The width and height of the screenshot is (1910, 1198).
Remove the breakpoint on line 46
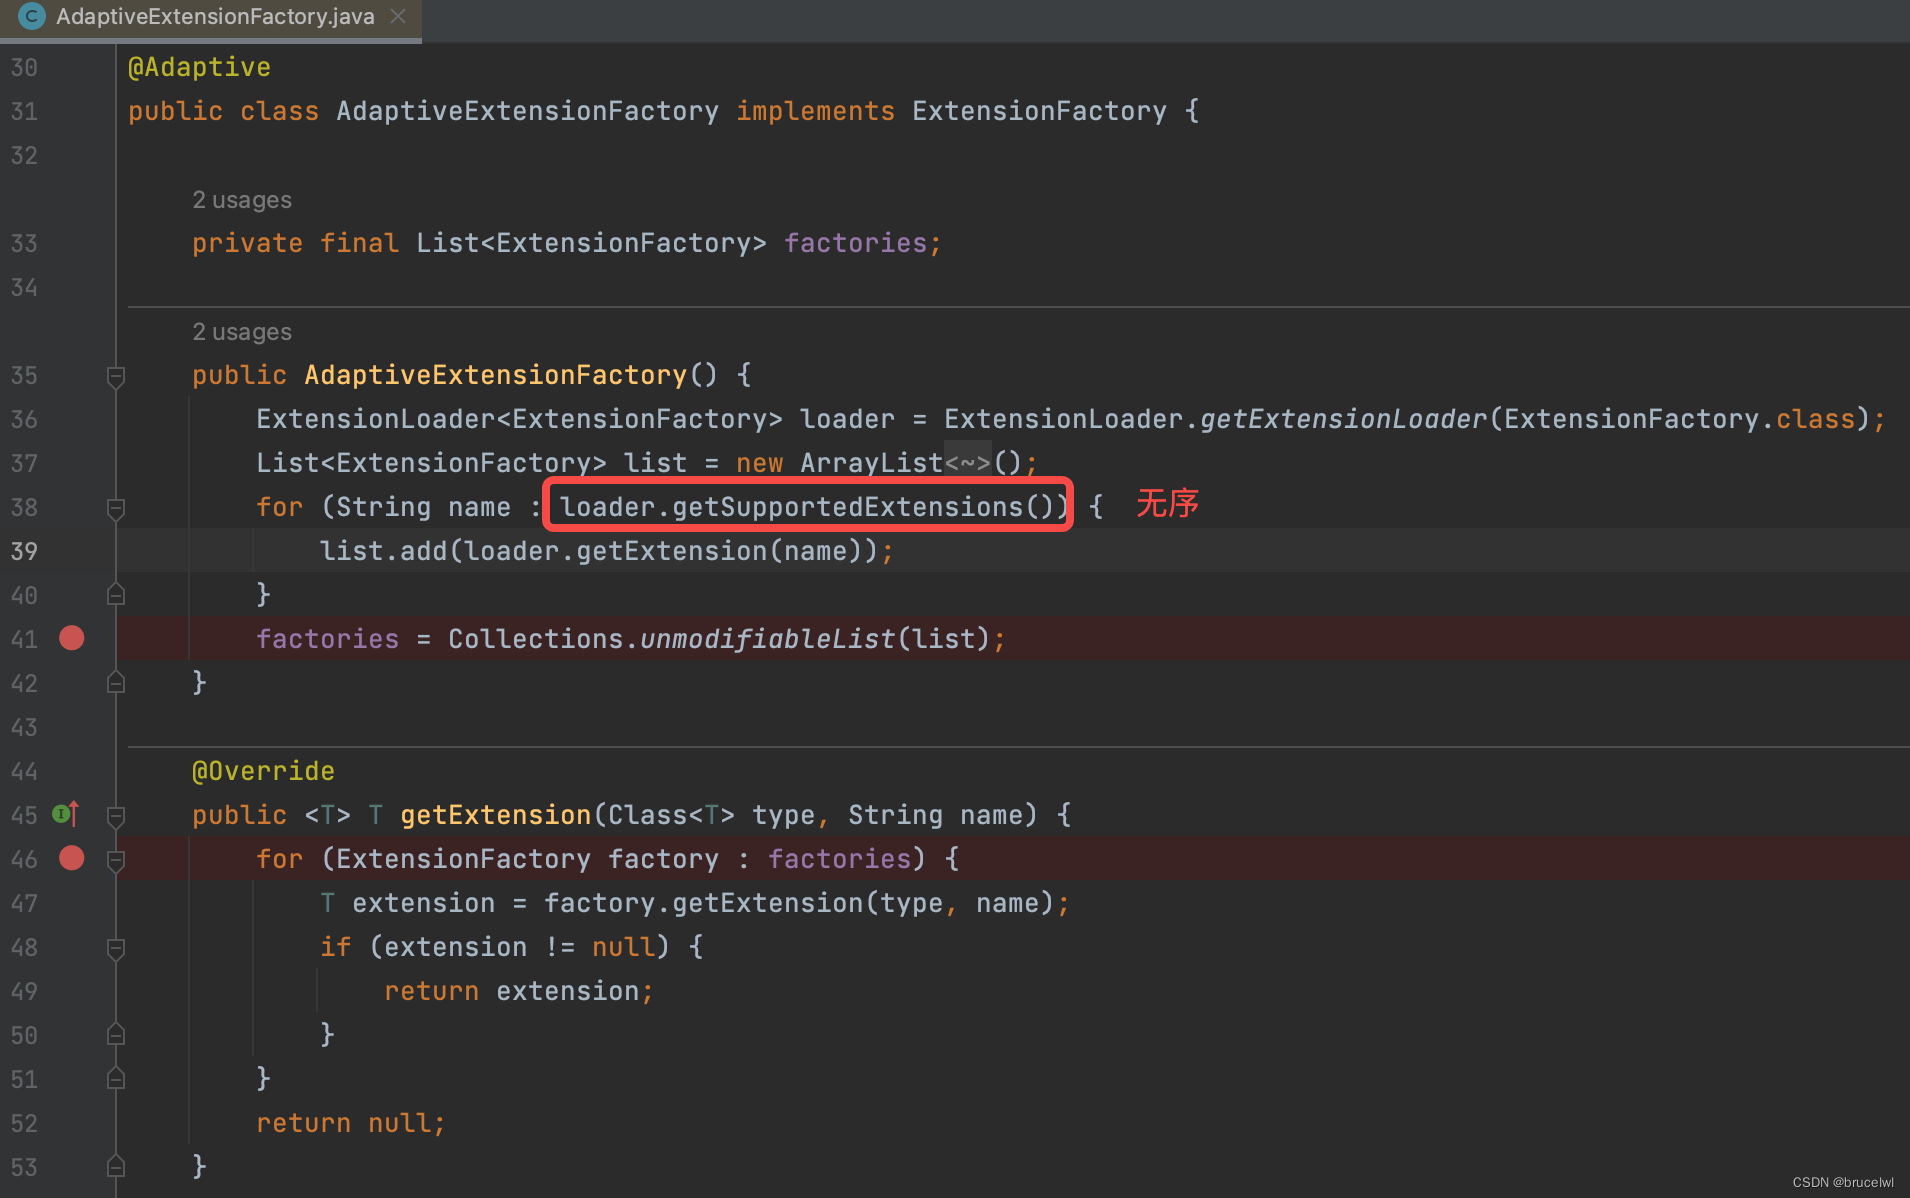pos(72,858)
